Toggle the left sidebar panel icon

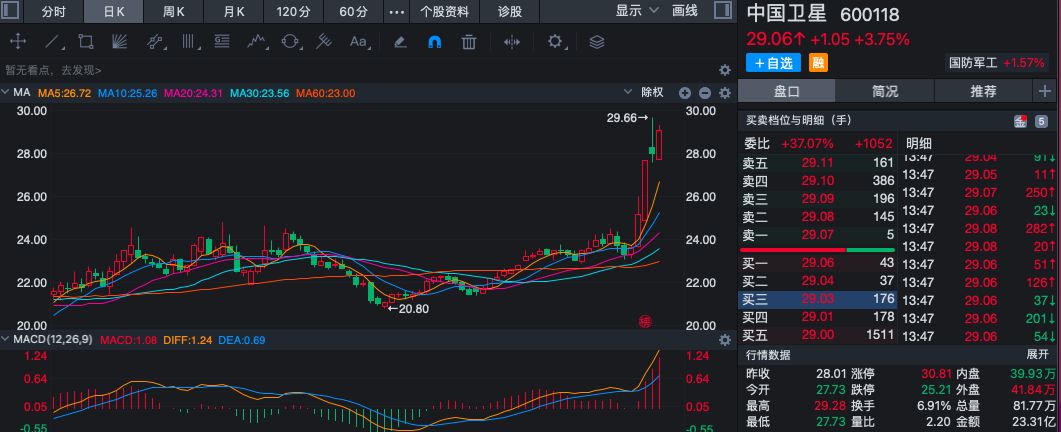click(x=12, y=11)
